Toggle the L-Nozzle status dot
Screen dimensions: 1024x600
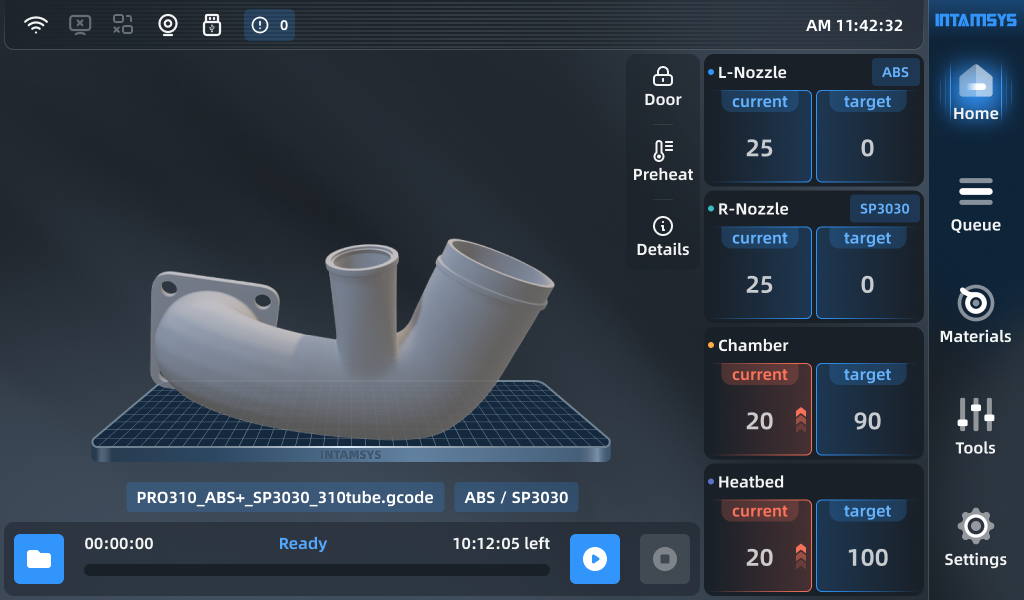pyautogui.click(x=712, y=71)
